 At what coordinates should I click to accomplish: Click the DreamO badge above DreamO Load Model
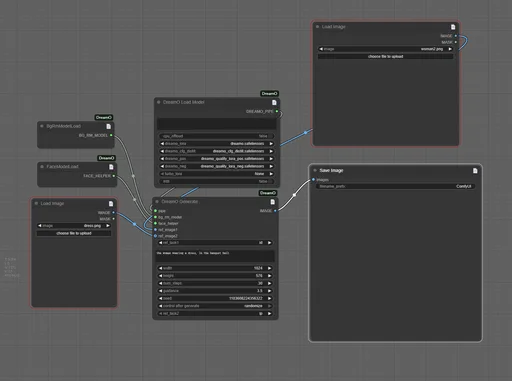tap(269, 93)
